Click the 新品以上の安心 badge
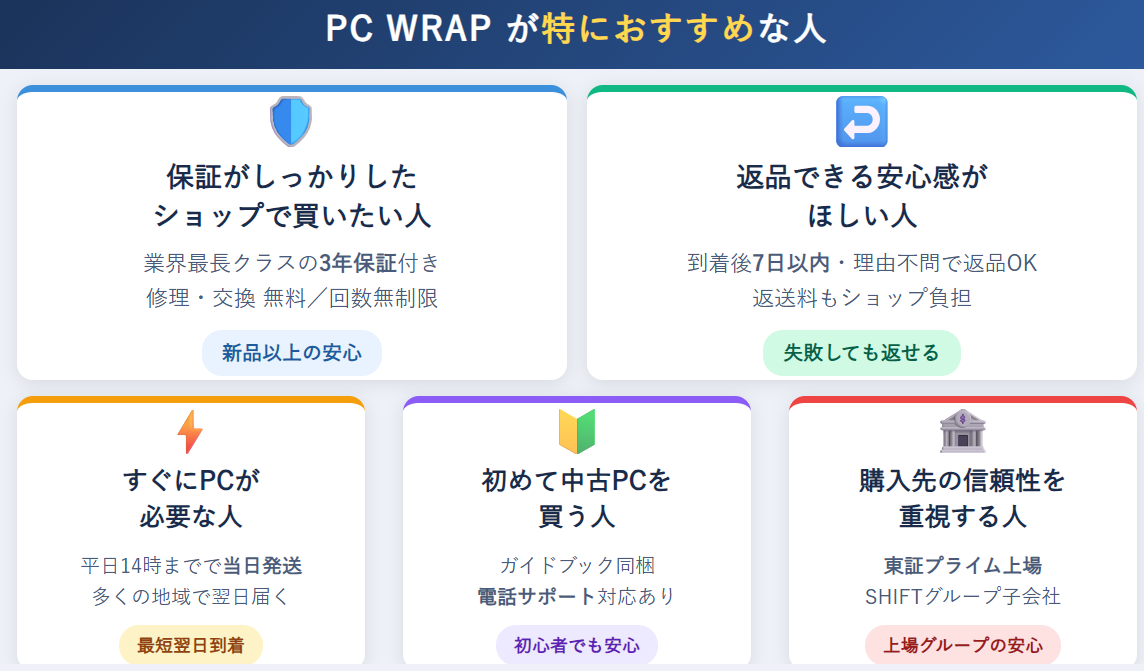Viewport: 1144px width, 671px height. click(x=292, y=352)
